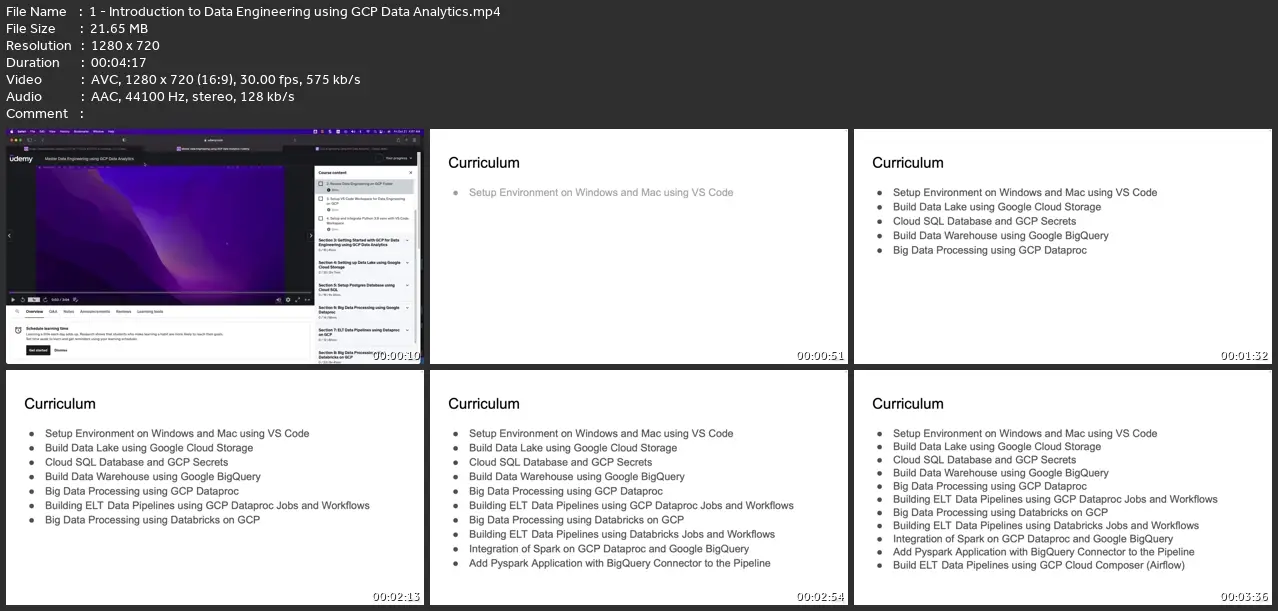Click the Curriculum slide thumbnail at 00:01:32
1278x611 pixels.
(x=1063, y=246)
